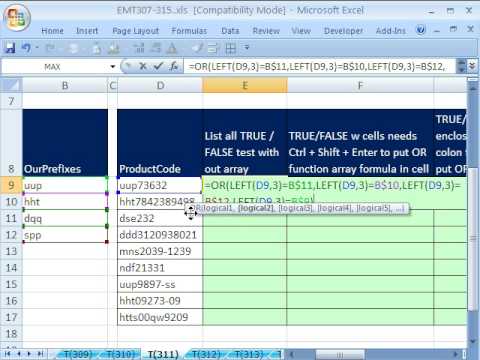Click product code uup9897-ss
Screen dimensions: 480x360
click(x=160, y=284)
